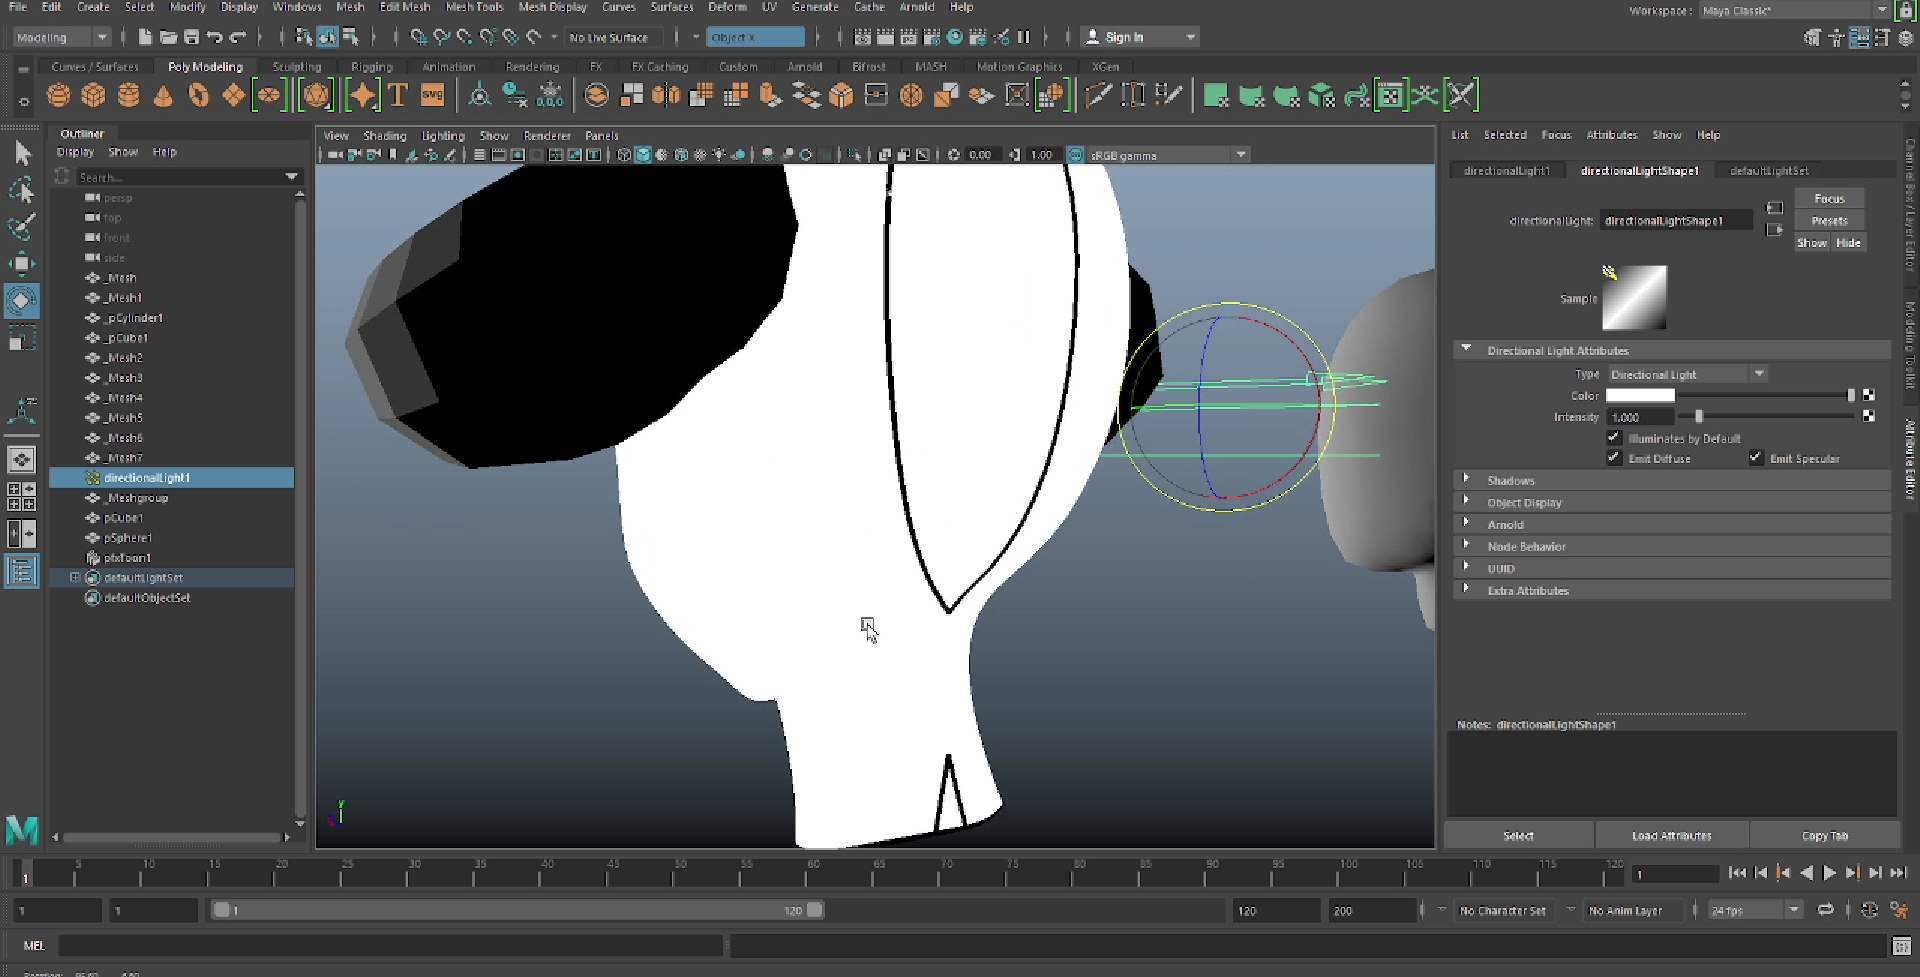Select the Polygon Cube creation icon
Viewport: 1920px width, 977px height.
click(x=93, y=94)
